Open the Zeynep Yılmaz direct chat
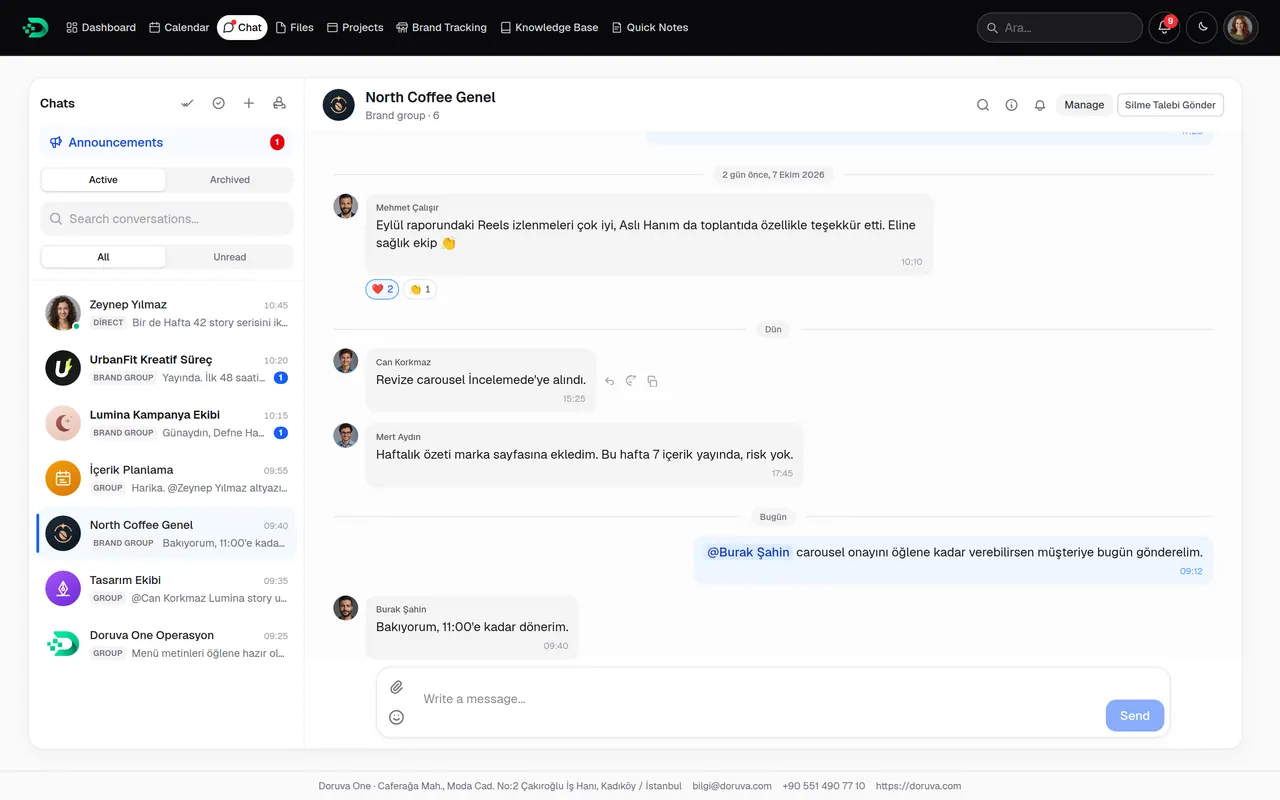The image size is (1280, 800). [167, 313]
